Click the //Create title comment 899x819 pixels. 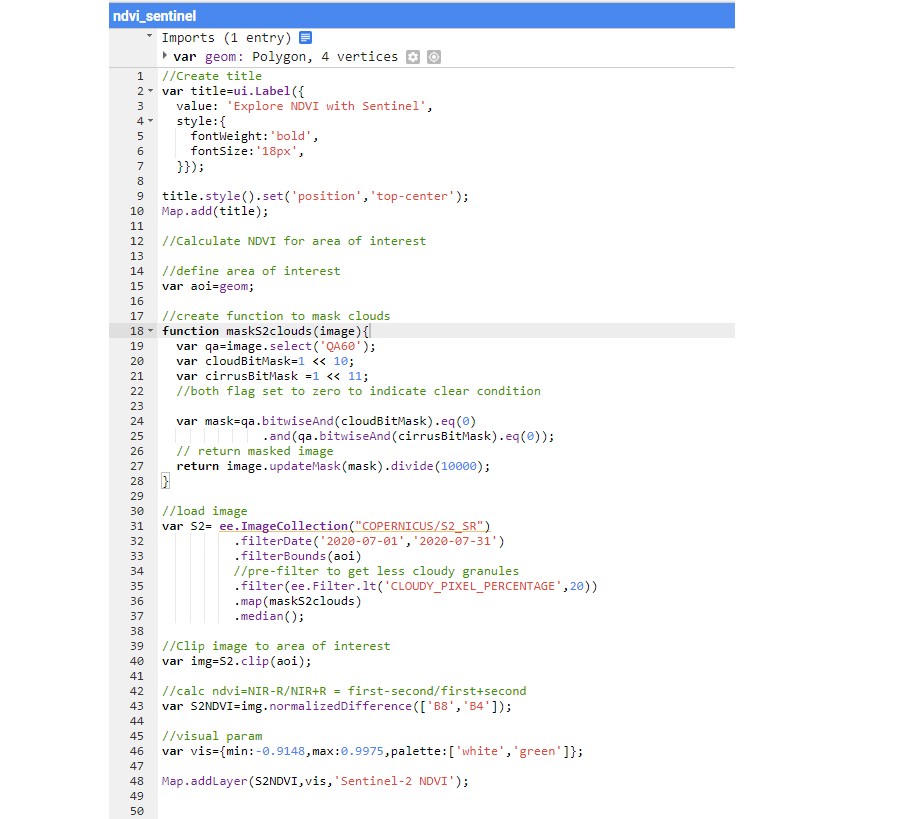tap(212, 76)
